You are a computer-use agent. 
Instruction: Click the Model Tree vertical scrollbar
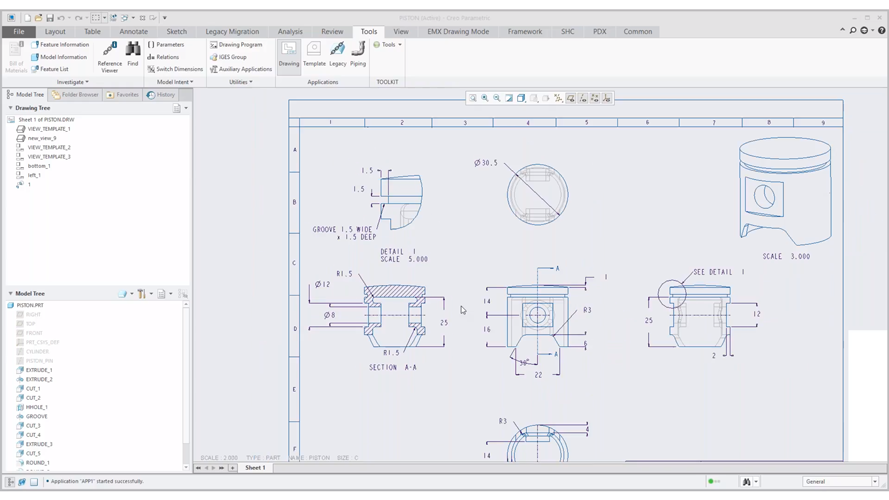pos(186,380)
